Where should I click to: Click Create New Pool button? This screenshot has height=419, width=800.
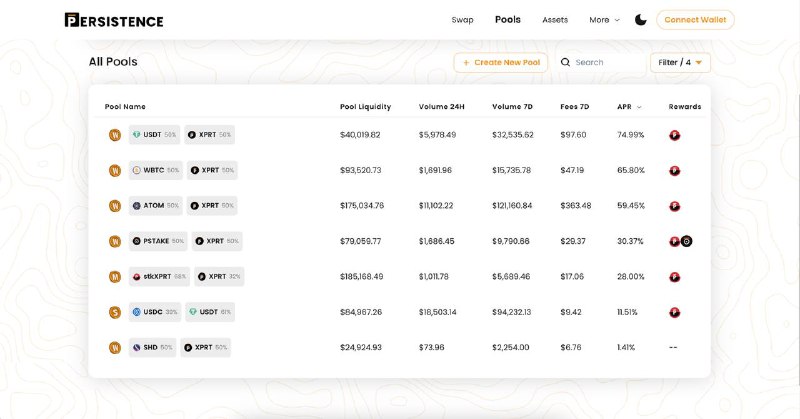501,62
